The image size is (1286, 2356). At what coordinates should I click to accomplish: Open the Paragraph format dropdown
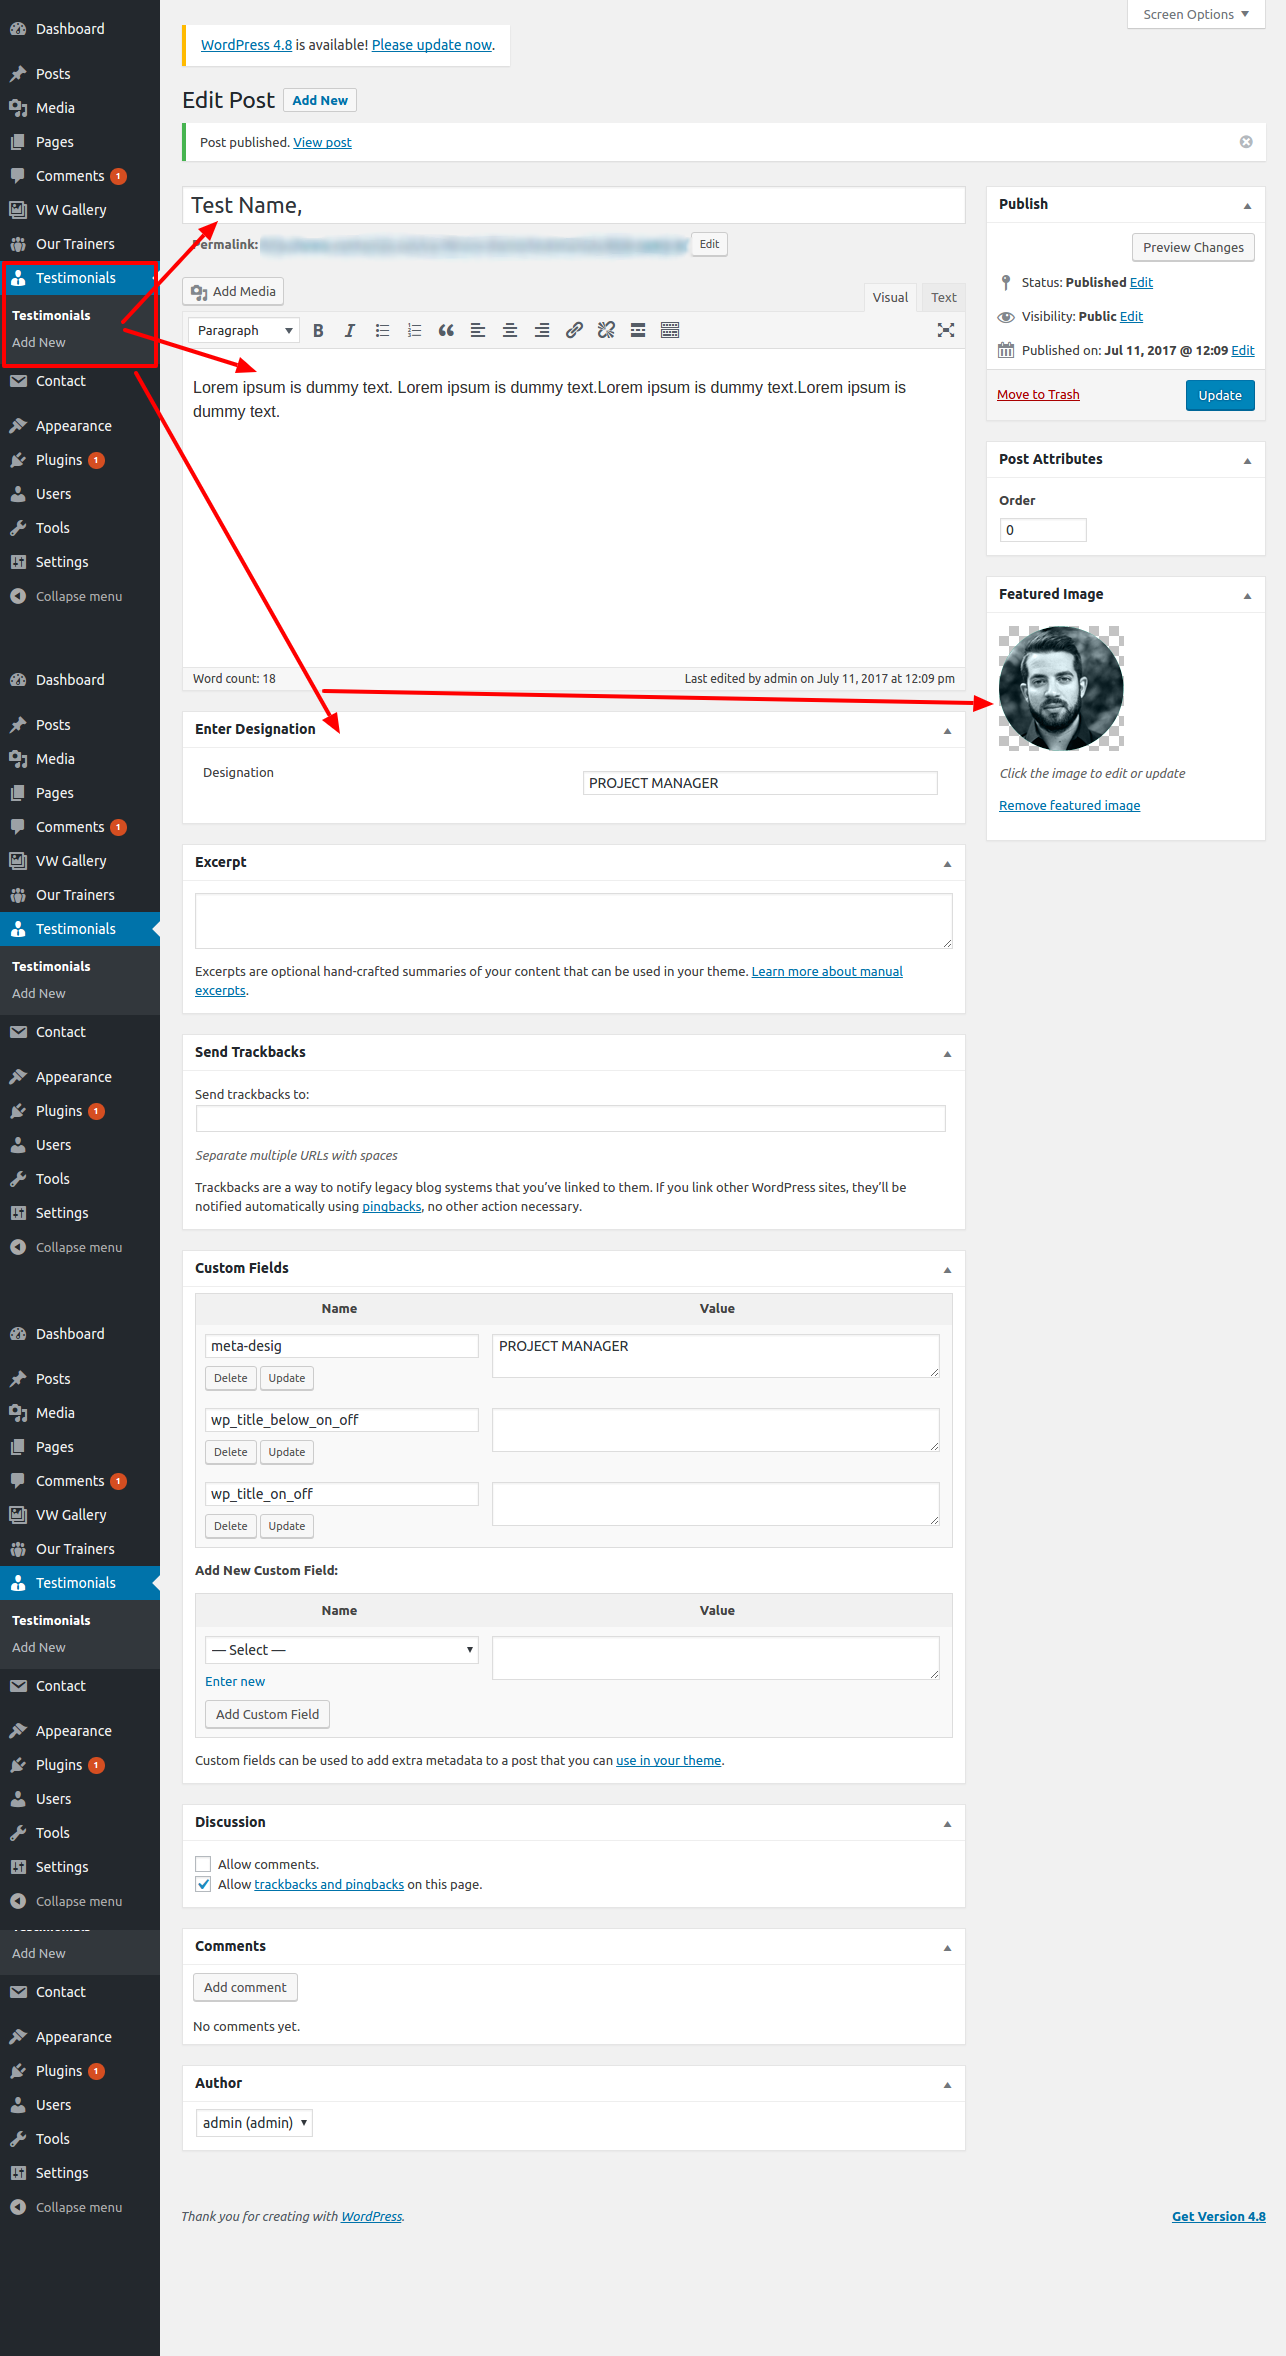(244, 331)
